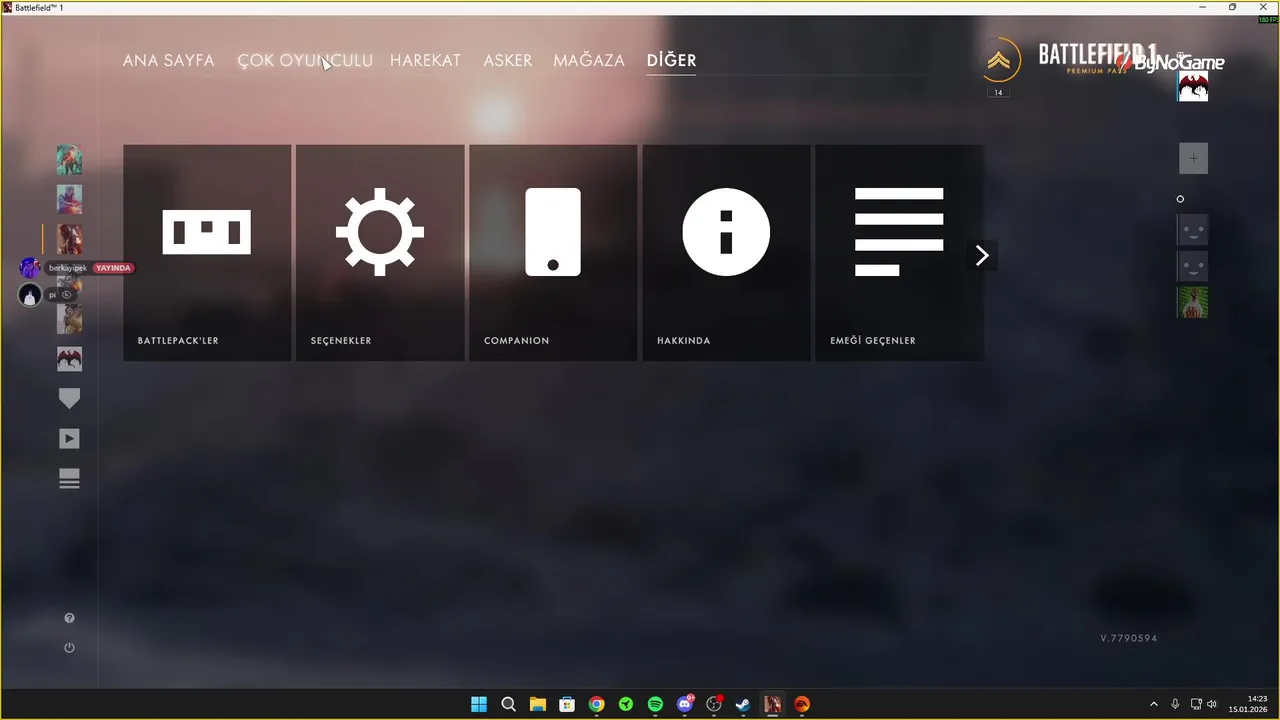Open the Hakkında info tile

tap(726, 253)
